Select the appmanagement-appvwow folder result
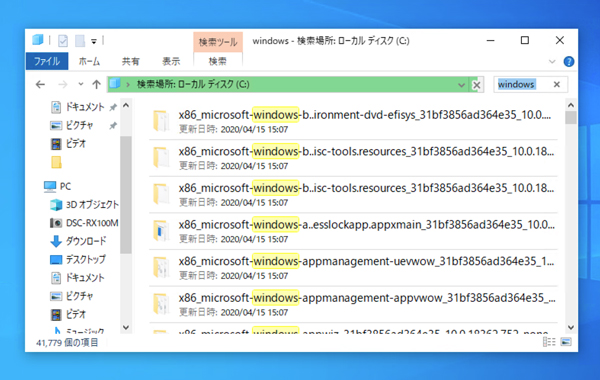 (353, 304)
